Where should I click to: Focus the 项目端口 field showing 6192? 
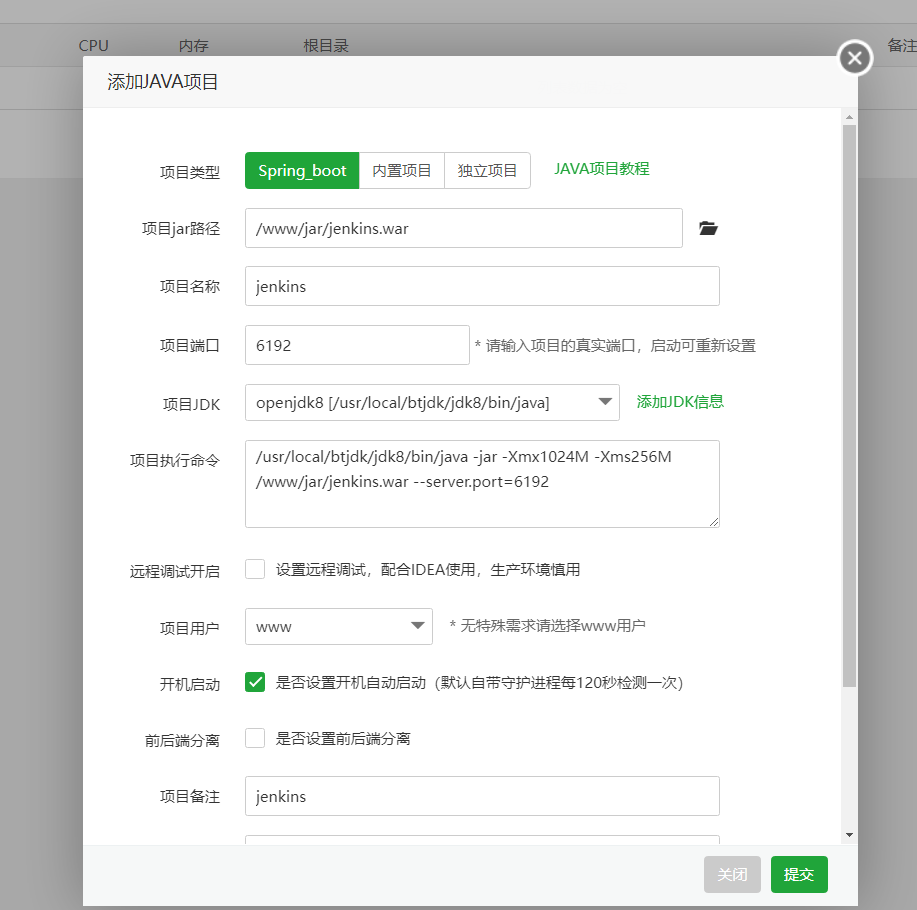pyautogui.click(x=357, y=345)
